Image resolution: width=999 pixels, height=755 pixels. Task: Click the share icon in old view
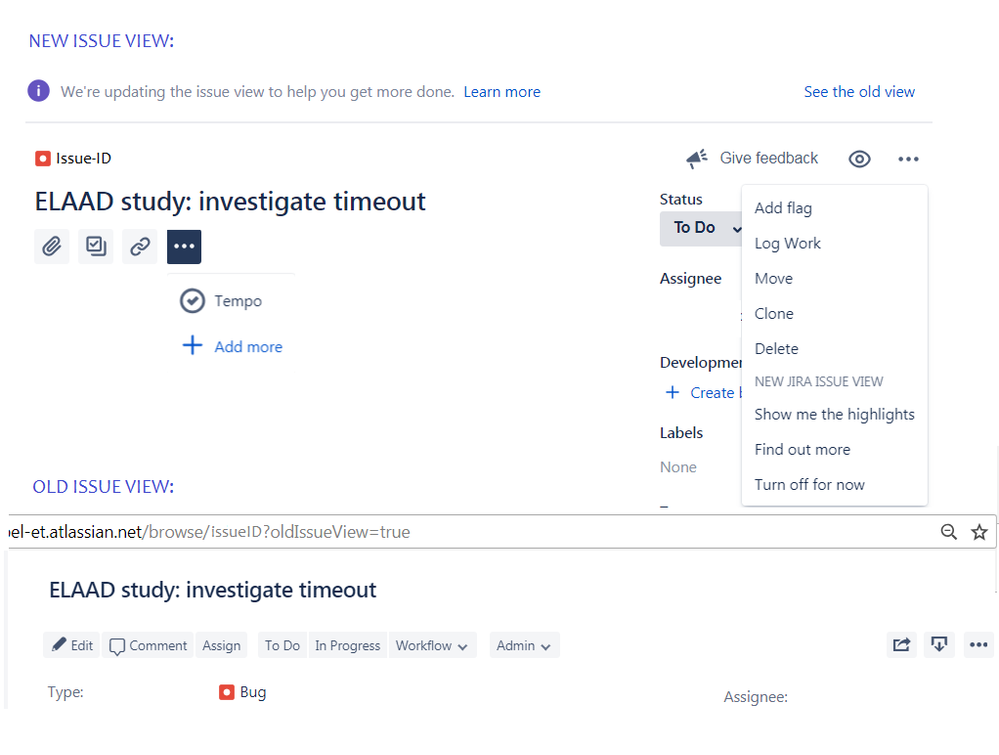(902, 645)
